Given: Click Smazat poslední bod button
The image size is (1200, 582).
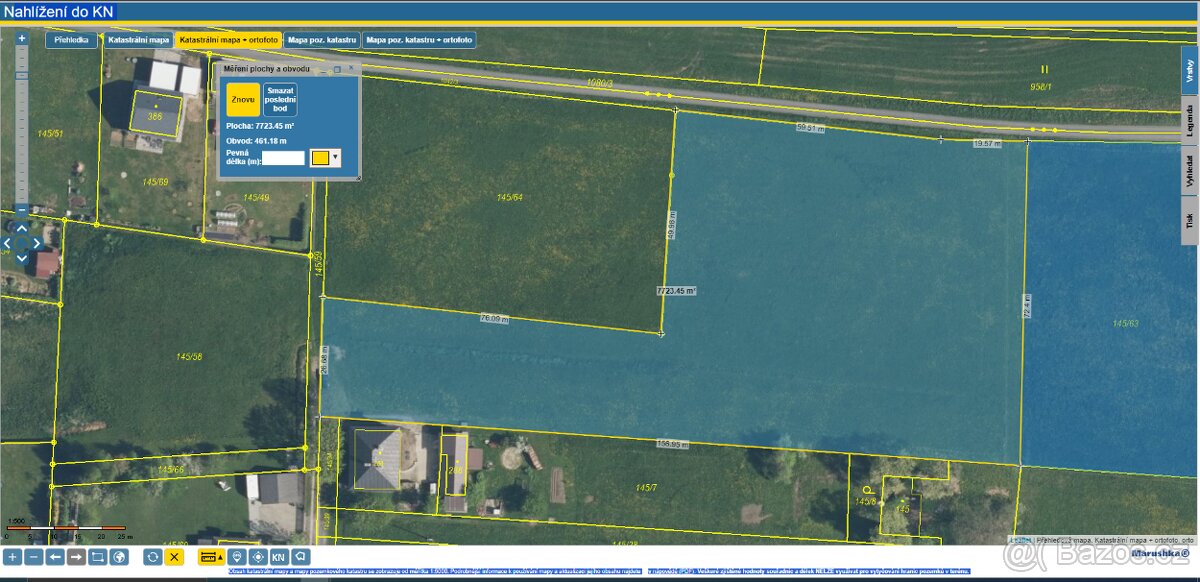Looking at the screenshot, I should pyautogui.click(x=281, y=100).
